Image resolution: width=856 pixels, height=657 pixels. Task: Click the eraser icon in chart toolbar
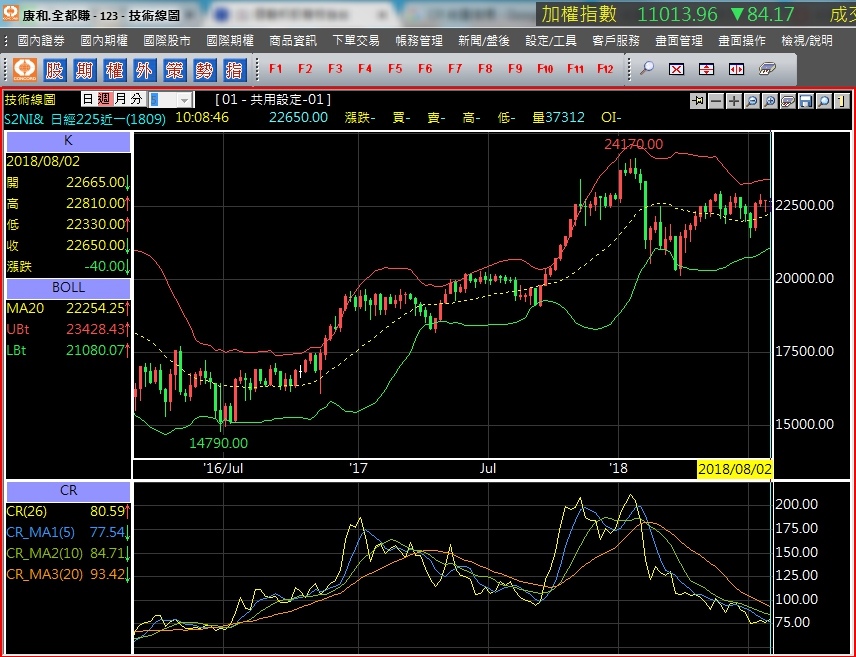(x=788, y=101)
